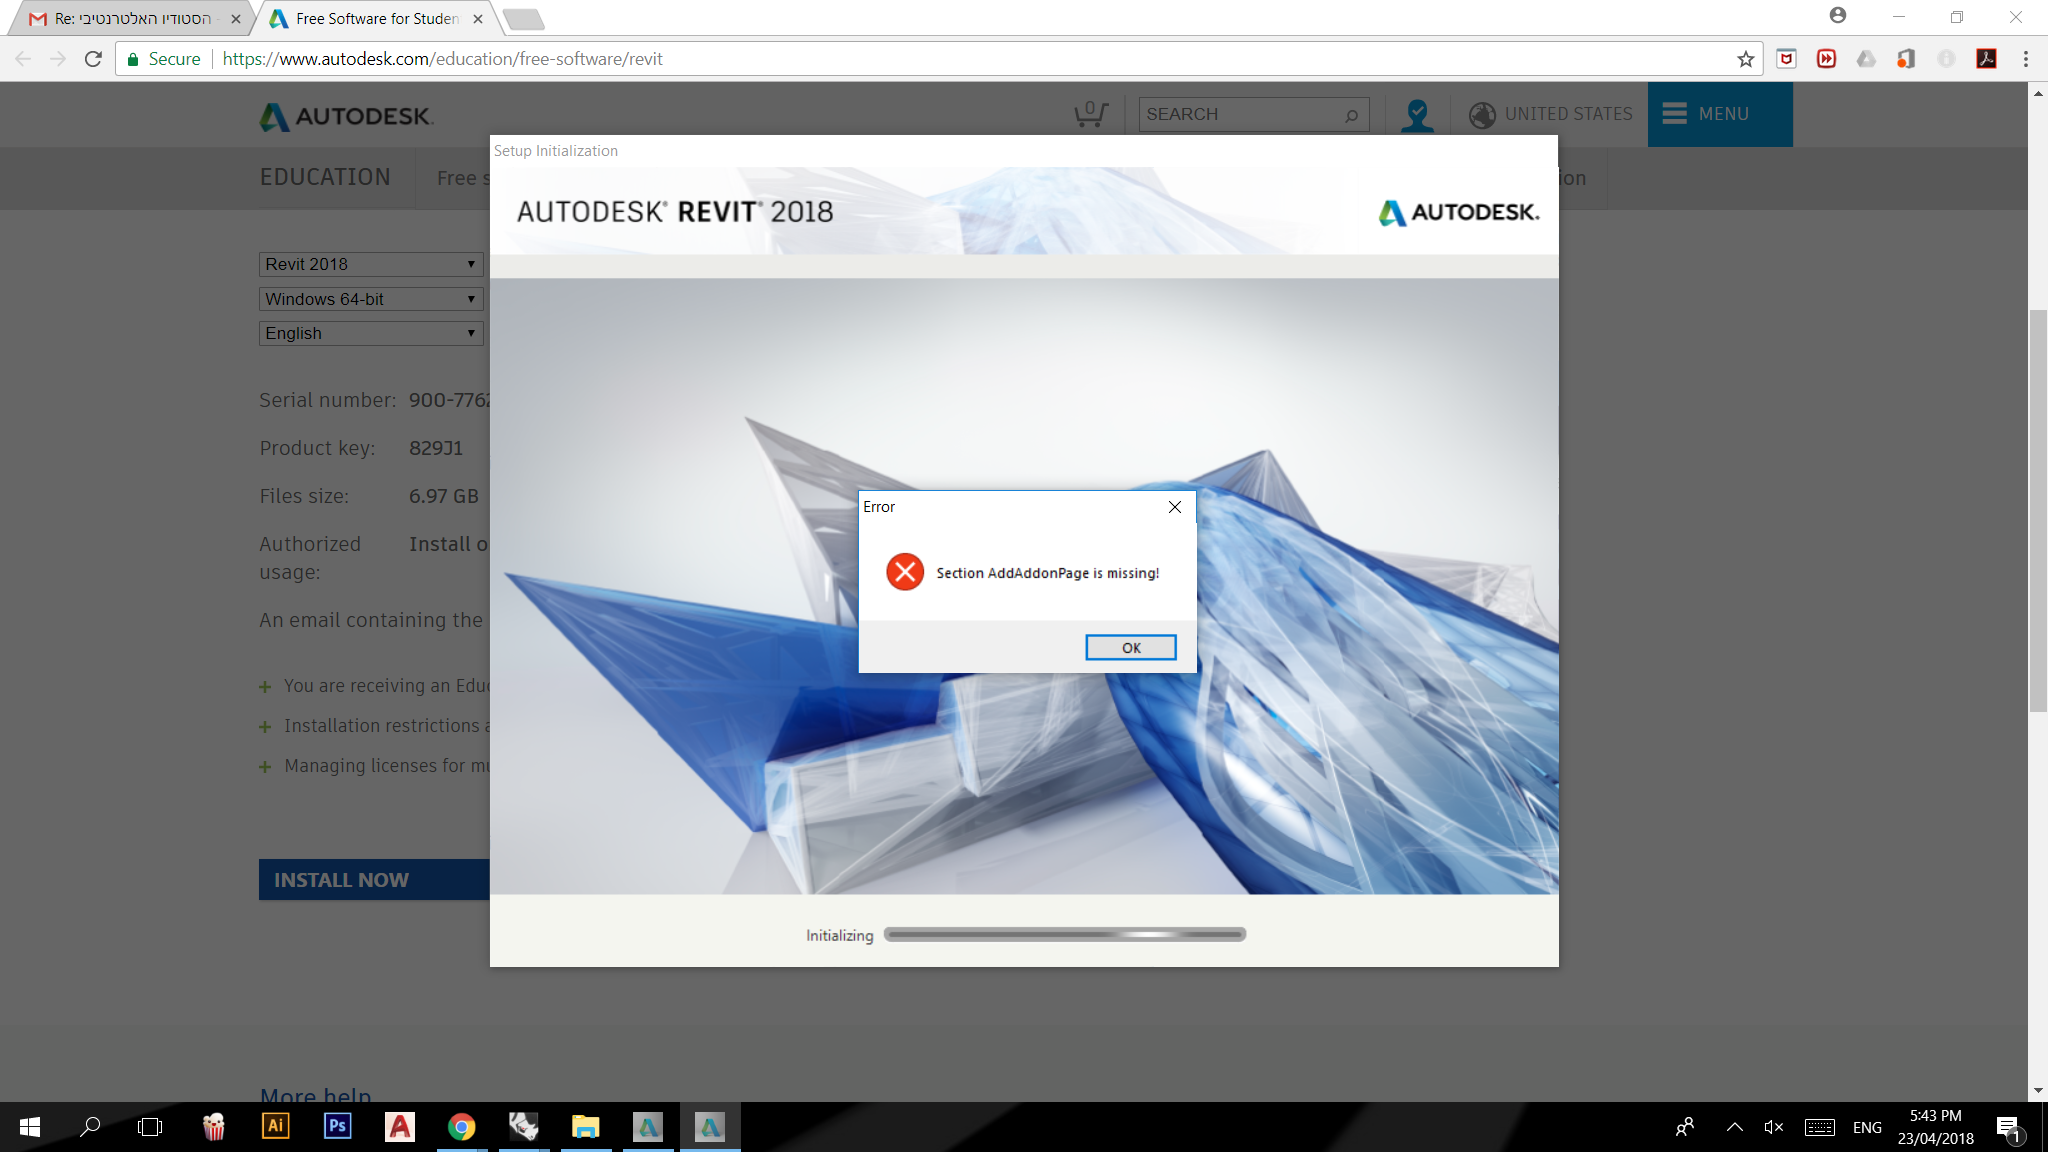Open Rhino from the taskbar
Screen dimensions: 2048x1152
pyautogui.click(x=523, y=1126)
